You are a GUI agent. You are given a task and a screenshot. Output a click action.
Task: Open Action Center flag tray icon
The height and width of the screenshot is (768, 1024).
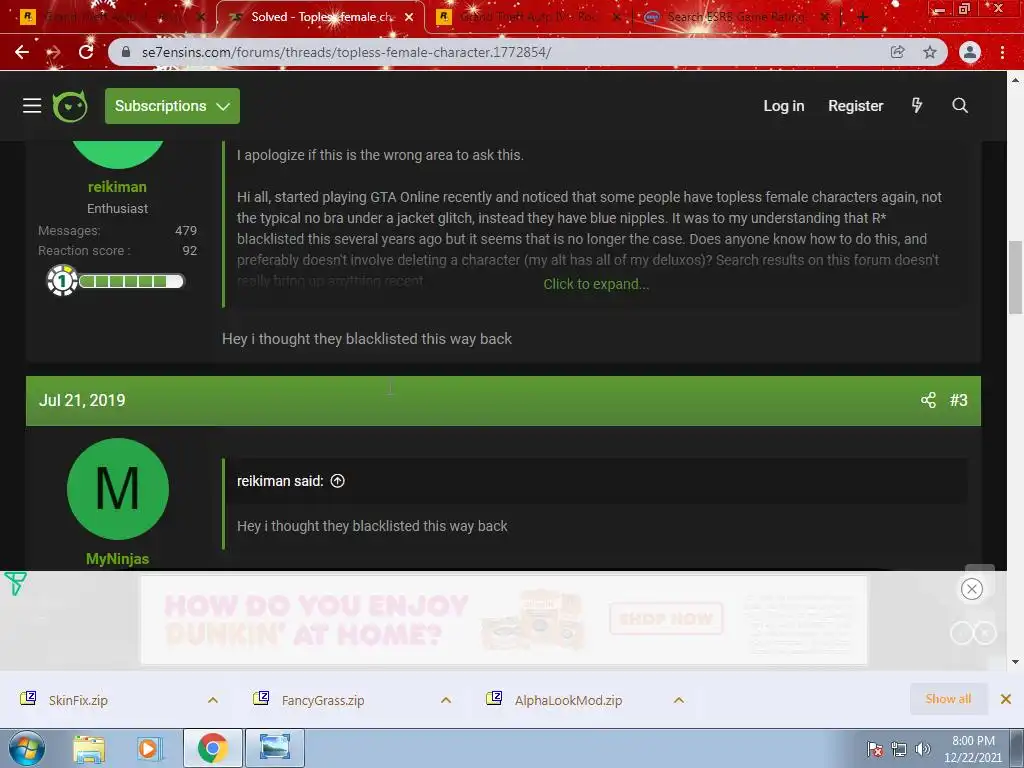[874, 749]
